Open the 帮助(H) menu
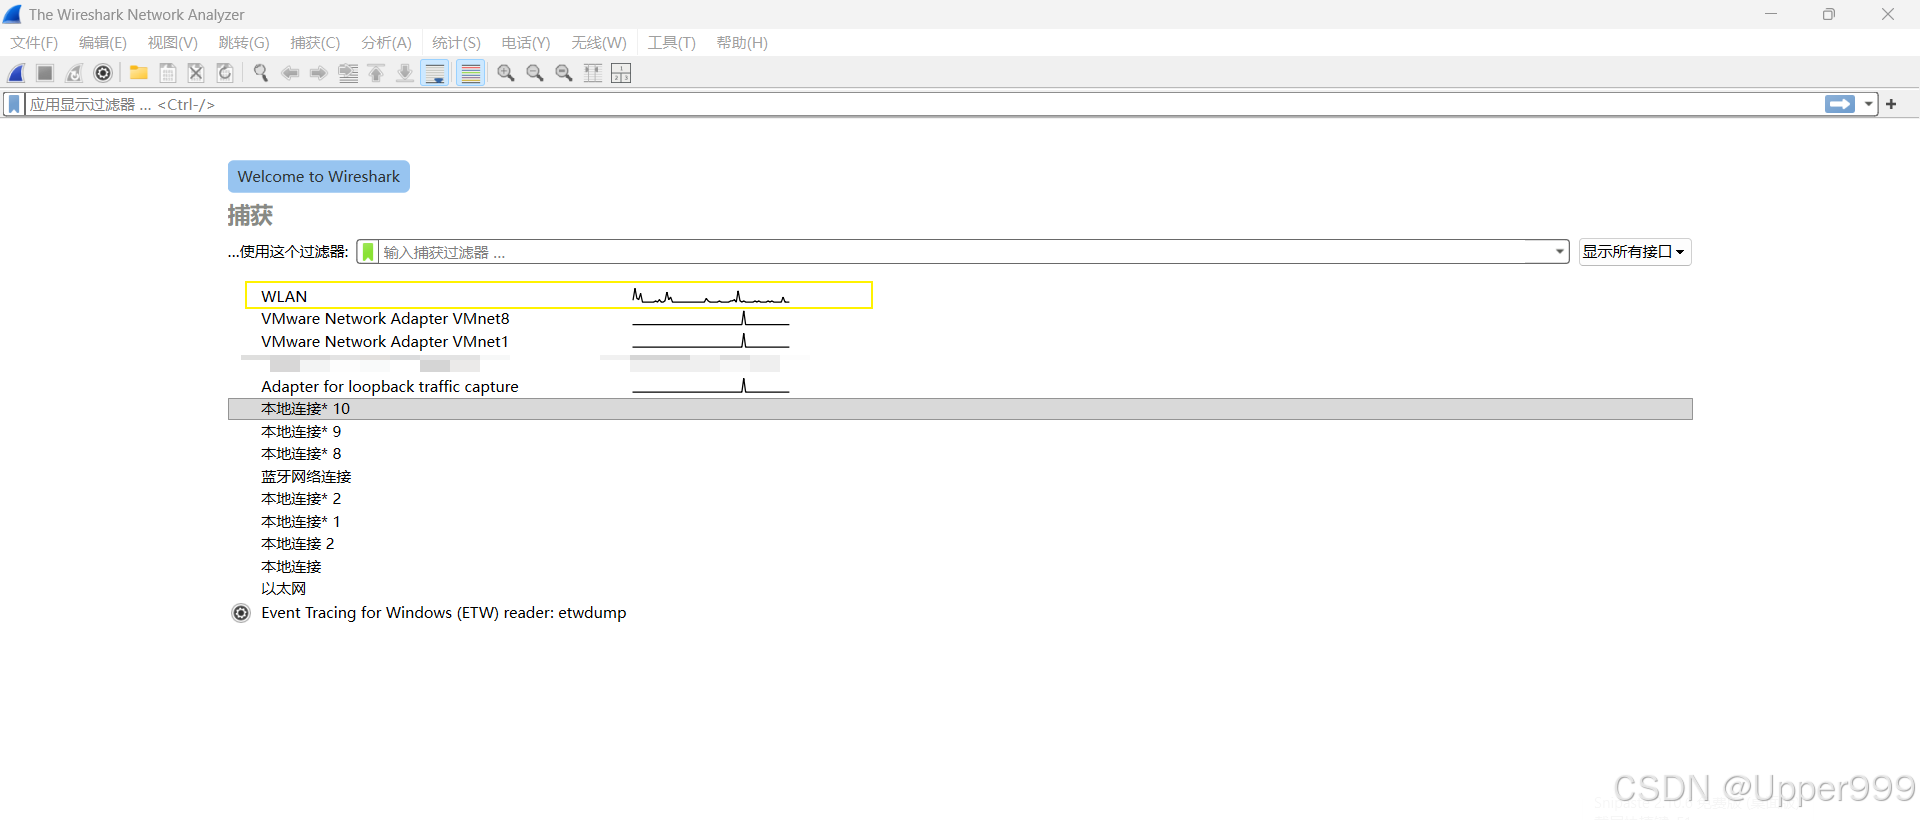This screenshot has width=1920, height=820. tap(742, 42)
